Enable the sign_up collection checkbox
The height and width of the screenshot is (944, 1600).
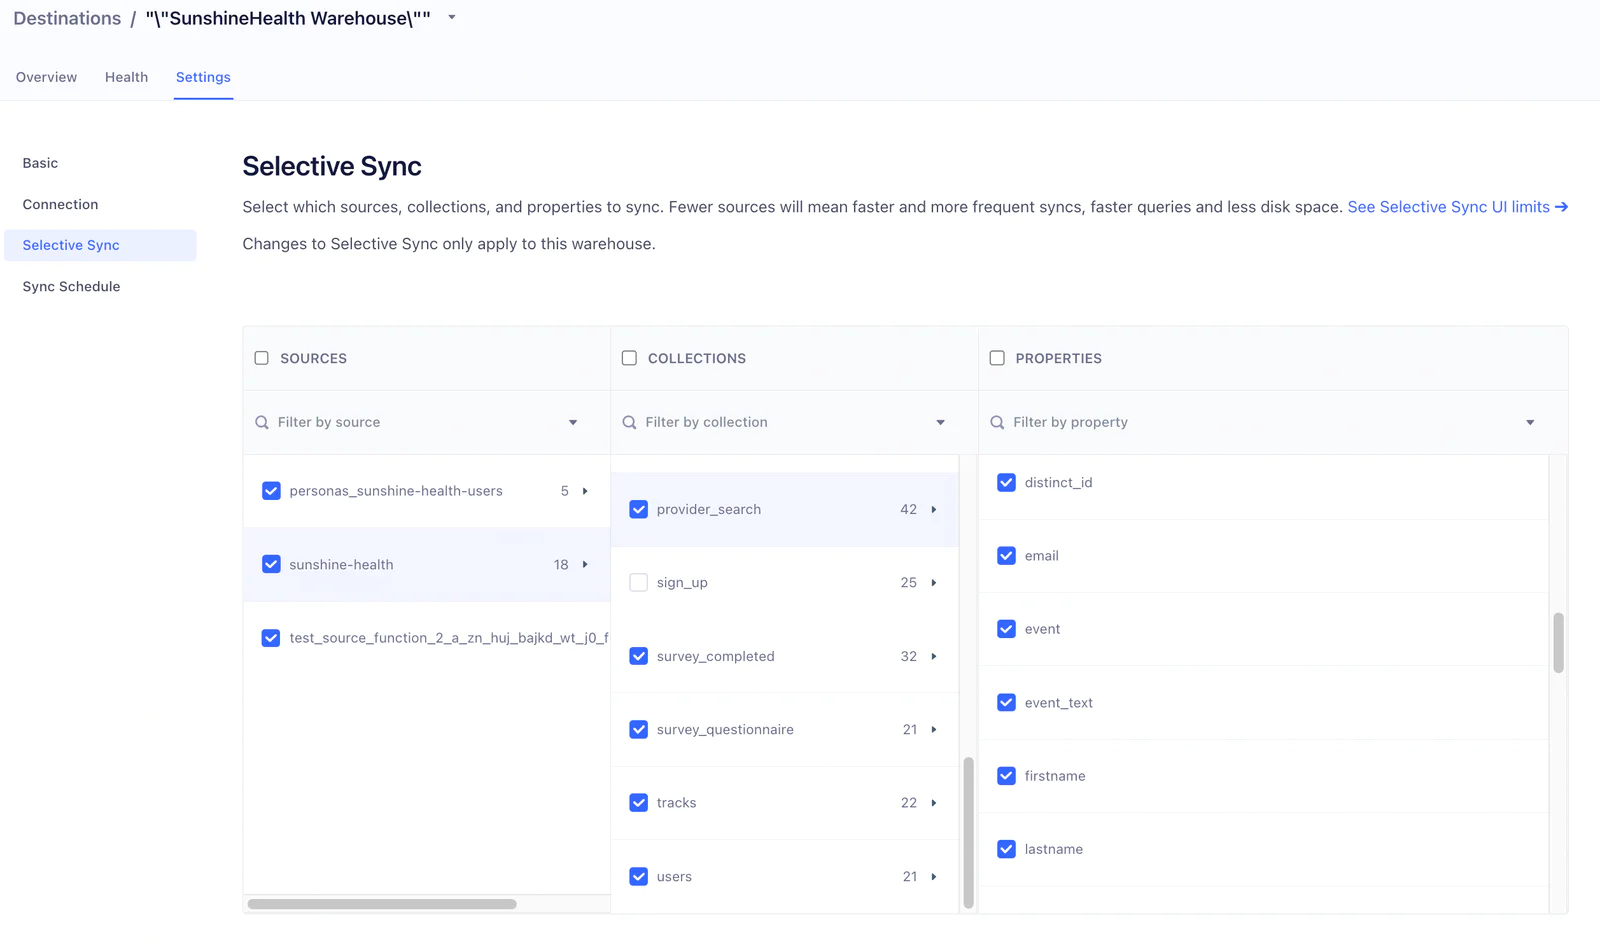[x=638, y=583]
